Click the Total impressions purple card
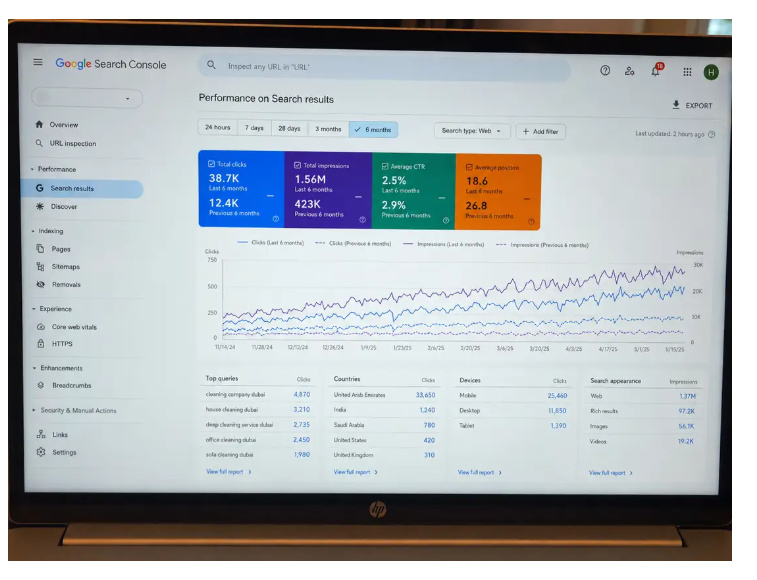 pos(328,190)
